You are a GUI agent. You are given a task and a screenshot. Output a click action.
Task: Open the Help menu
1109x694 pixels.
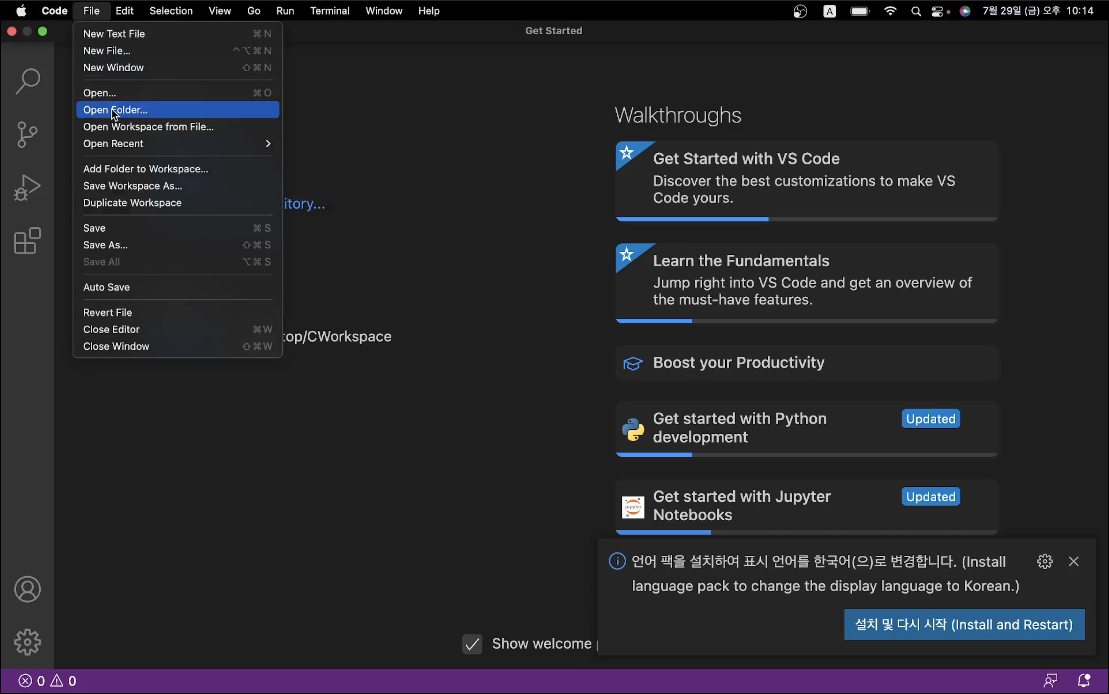click(429, 11)
